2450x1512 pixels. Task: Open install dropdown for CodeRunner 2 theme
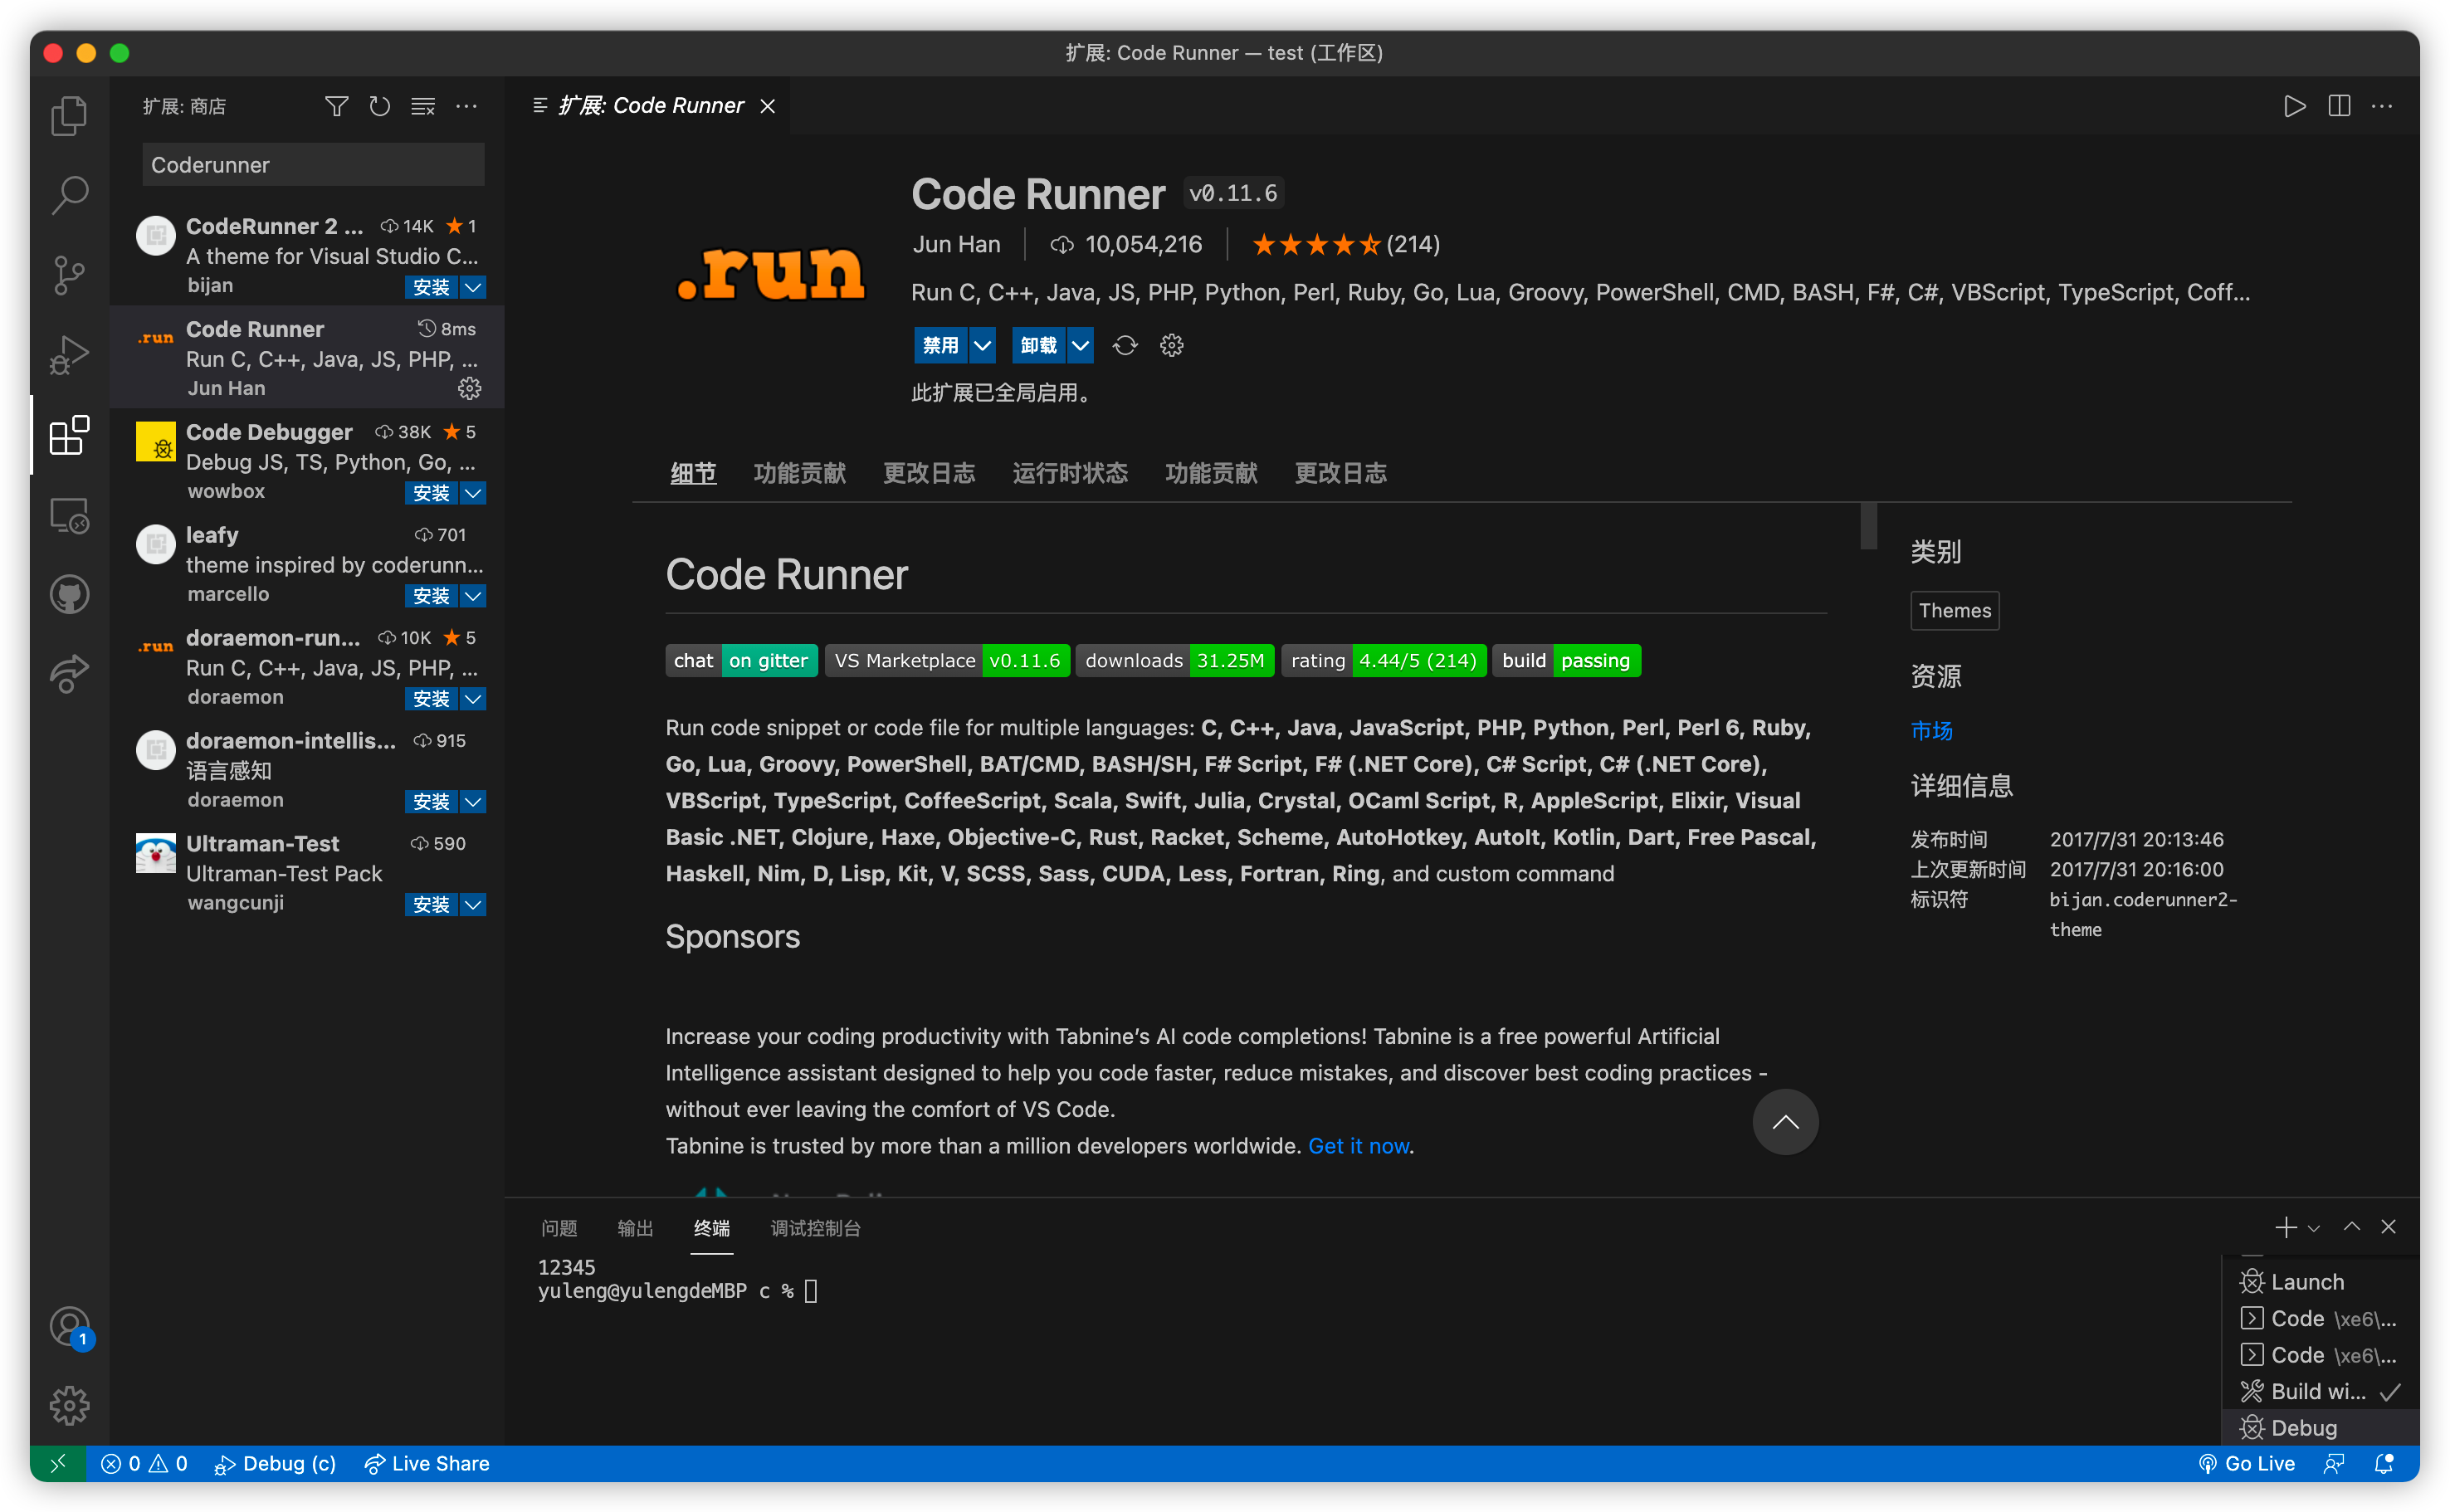coord(473,287)
